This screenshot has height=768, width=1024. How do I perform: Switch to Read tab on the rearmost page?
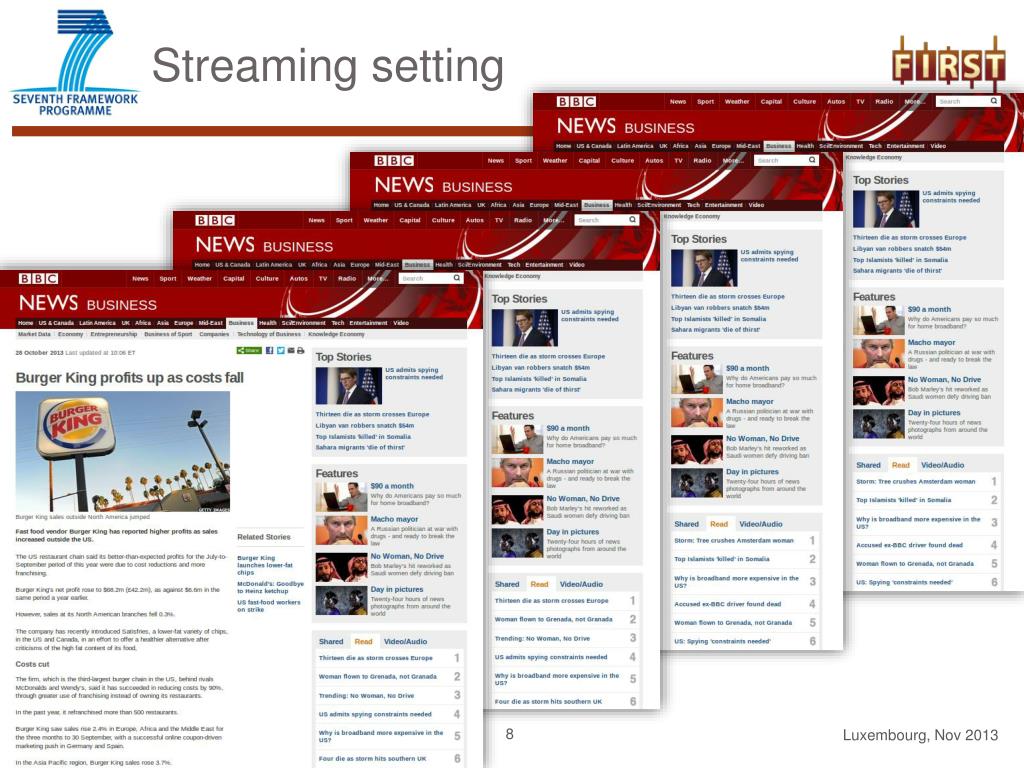[901, 466]
